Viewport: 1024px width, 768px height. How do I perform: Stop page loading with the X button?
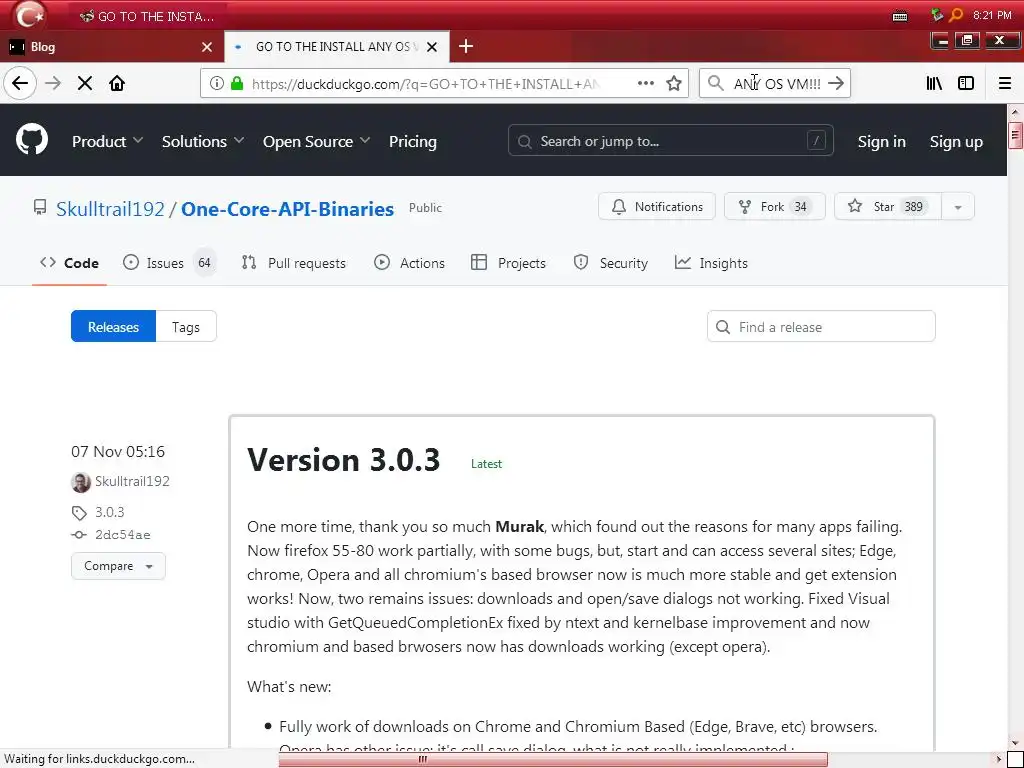pos(85,84)
